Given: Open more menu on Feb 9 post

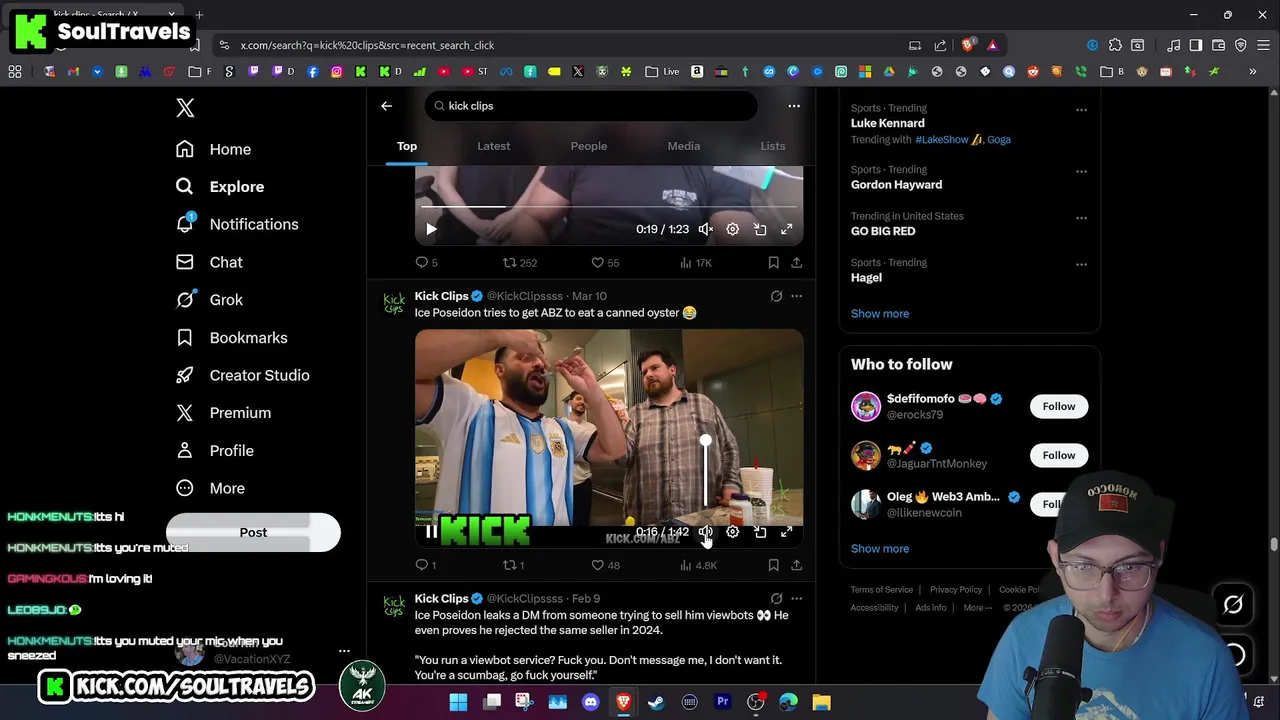Looking at the screenshot, I should 796,599.
